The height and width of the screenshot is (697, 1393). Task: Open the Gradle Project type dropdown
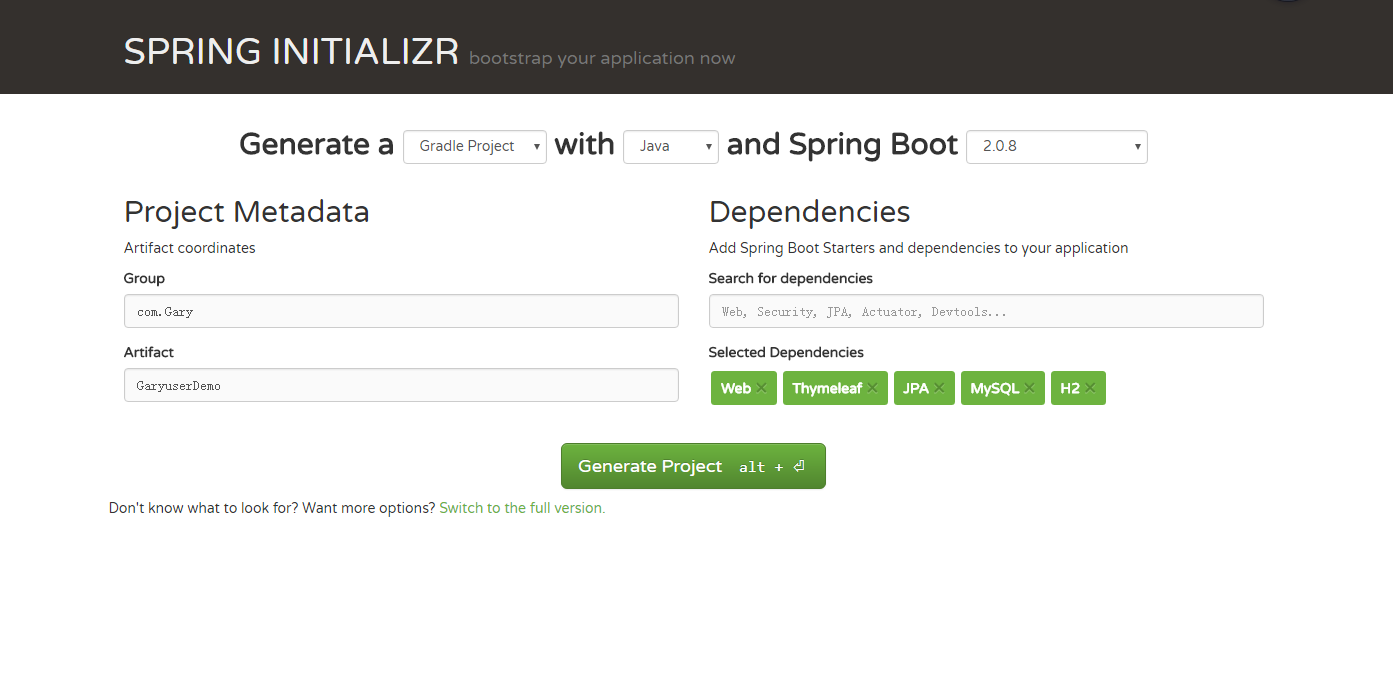475,146
